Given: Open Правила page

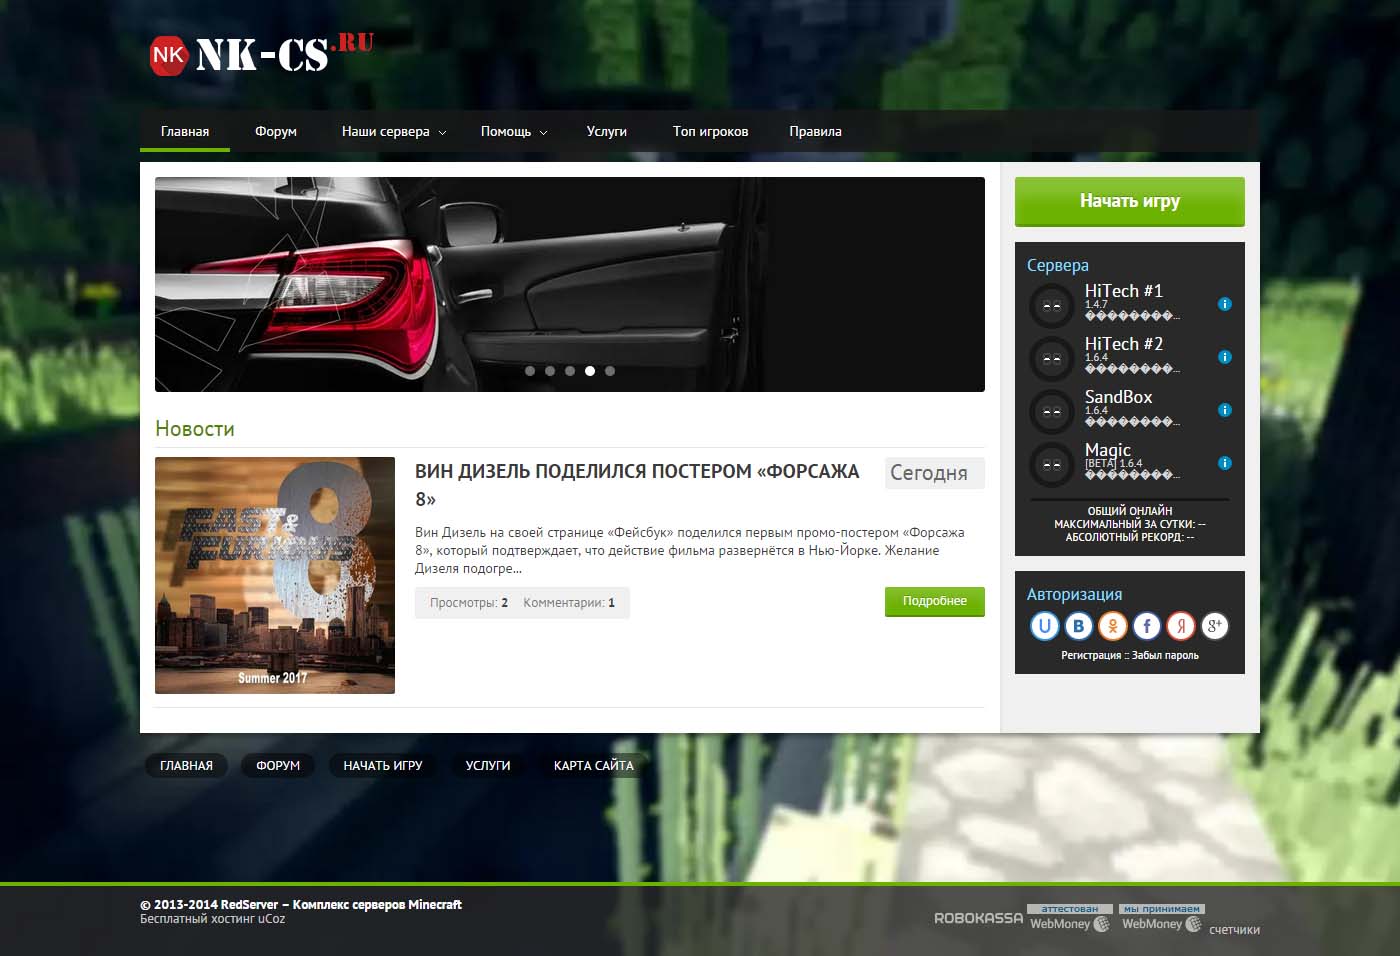Looking at the screenshot, I should 815,132.
